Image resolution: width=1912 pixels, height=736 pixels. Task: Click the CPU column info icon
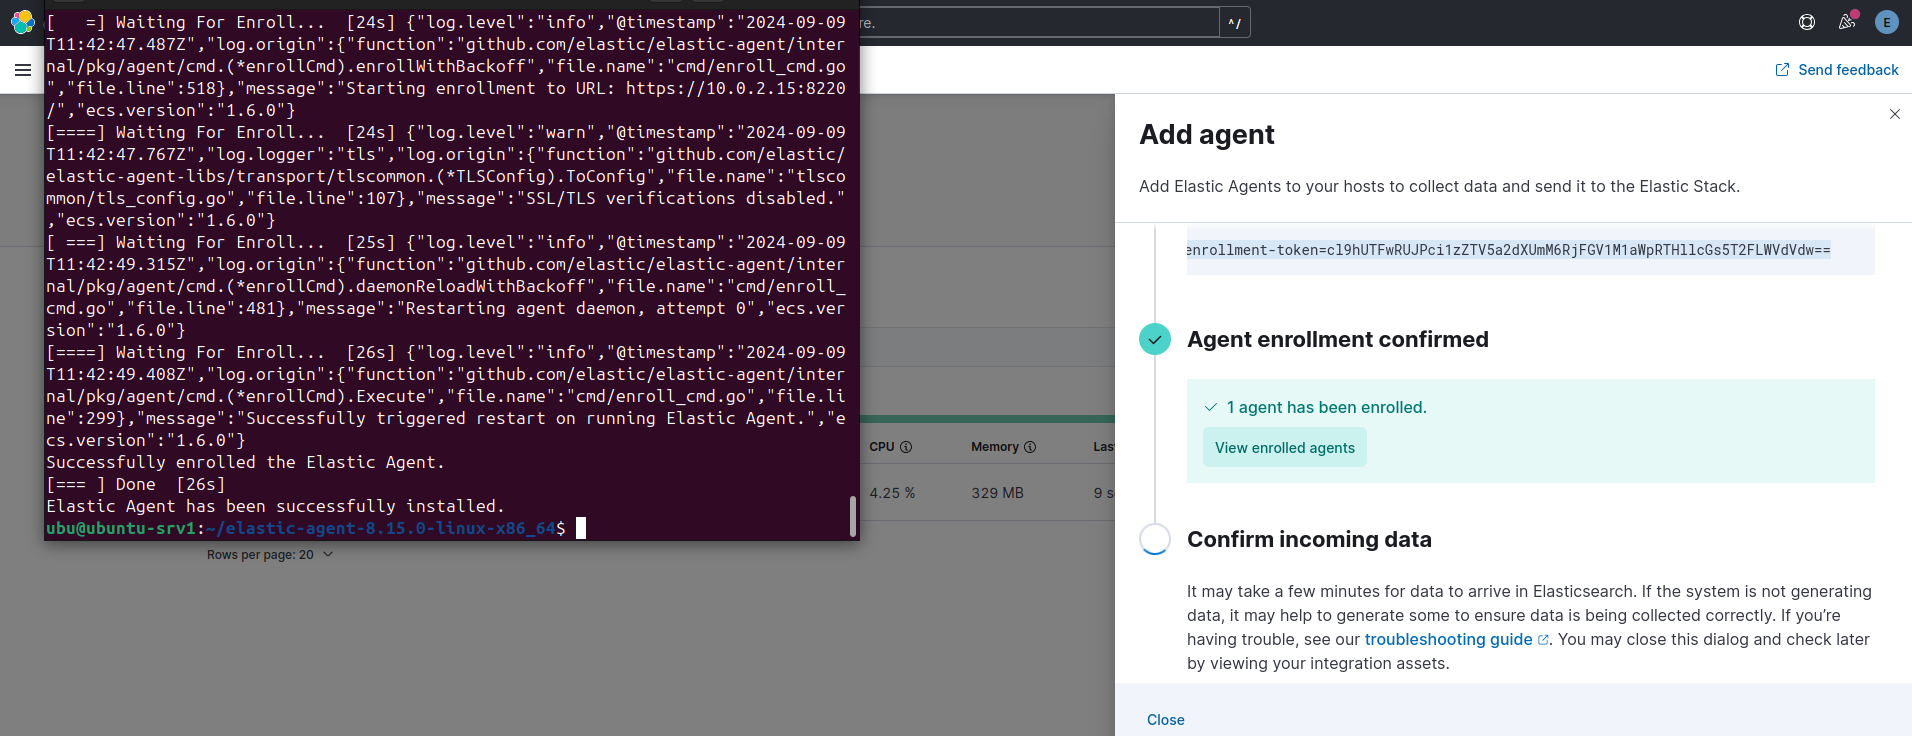[906, 447]
